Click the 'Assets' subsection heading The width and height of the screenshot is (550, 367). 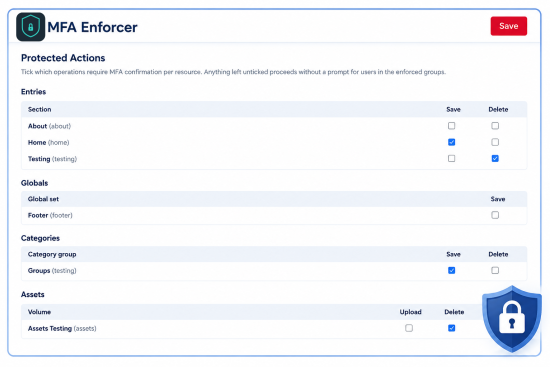click(x=33, y=294)
